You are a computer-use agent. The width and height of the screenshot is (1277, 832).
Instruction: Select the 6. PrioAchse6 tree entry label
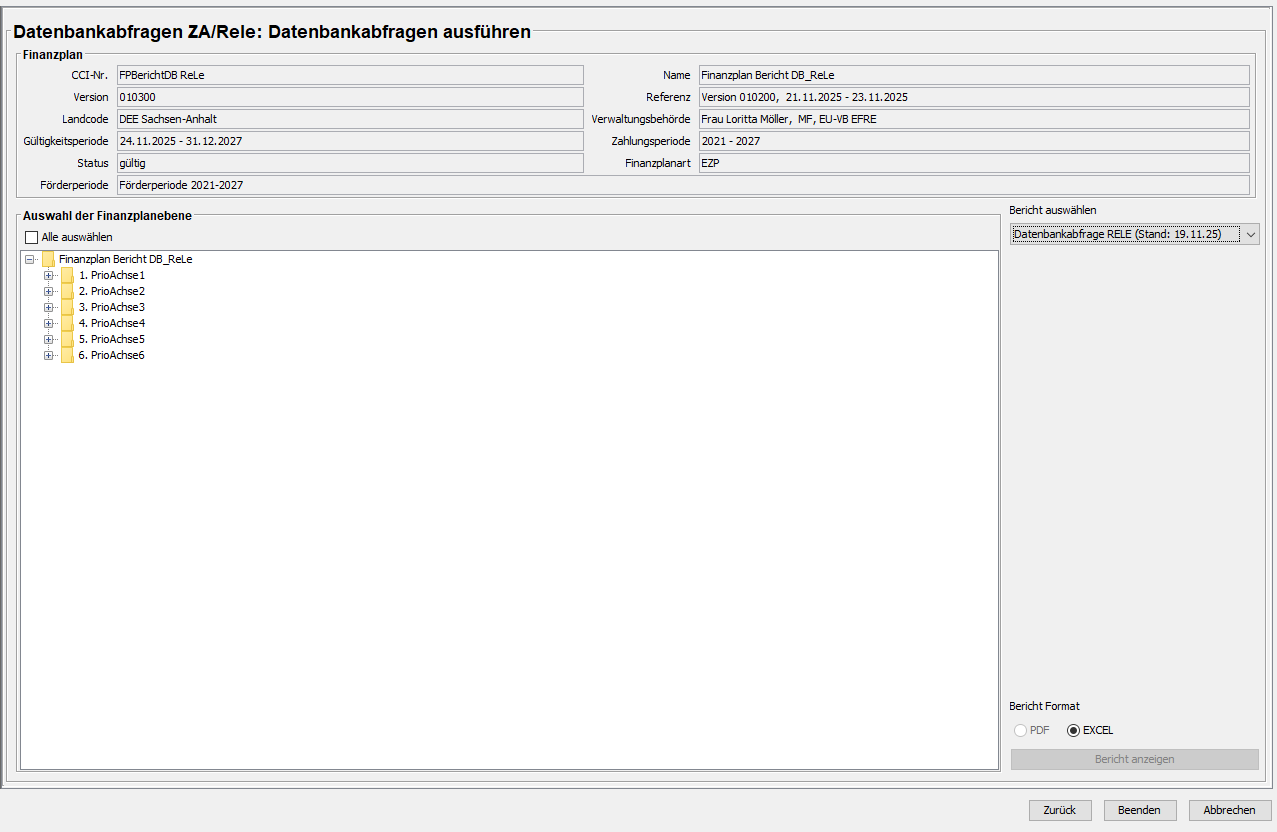[x=111, y=356]
